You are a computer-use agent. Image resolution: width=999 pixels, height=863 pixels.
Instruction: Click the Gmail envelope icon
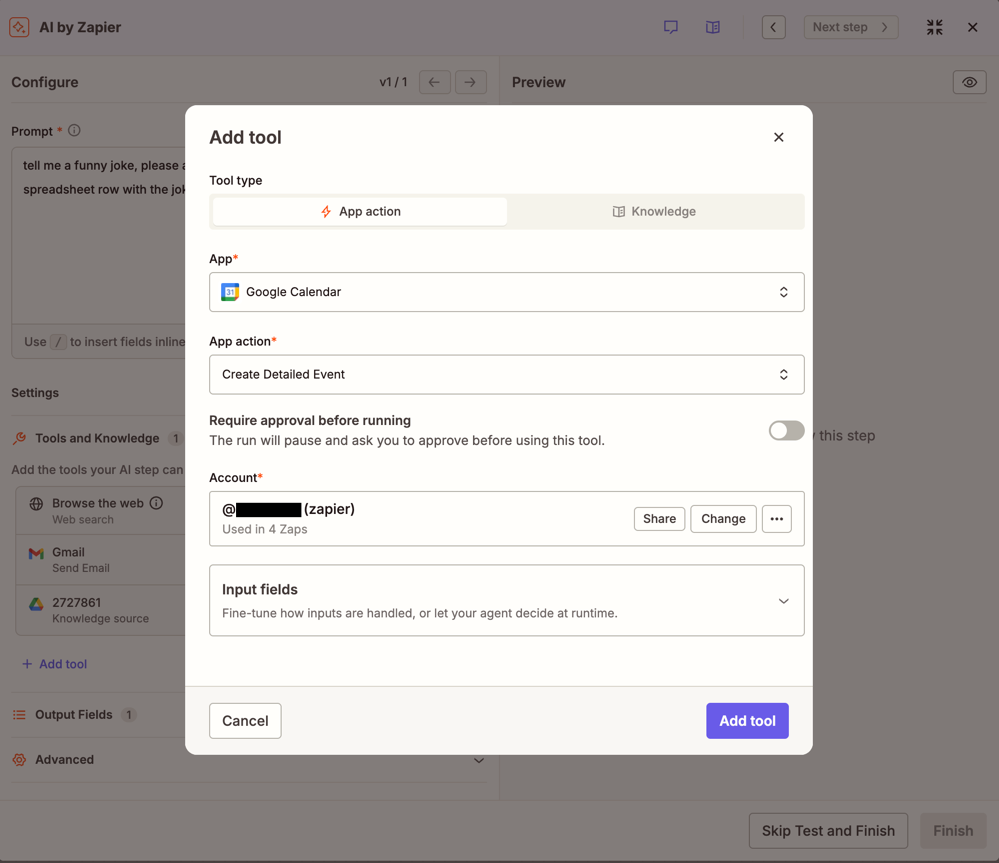(36, 553)
